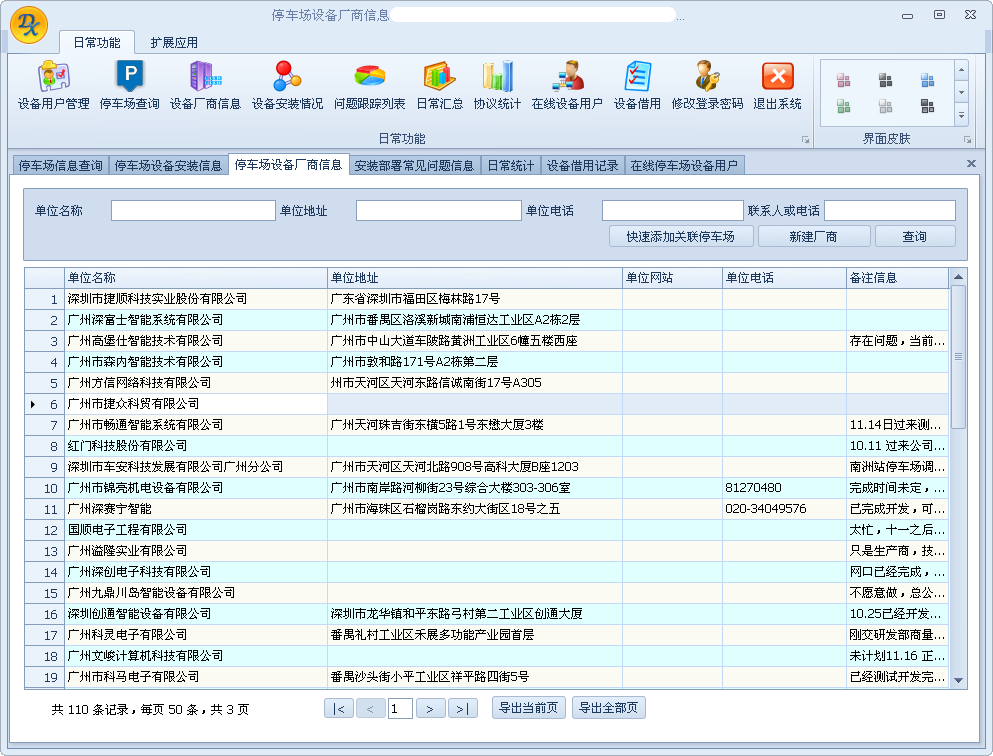Select row 深圳市捷顺科技实业股份有限公司
The height and width of the screenshot is (756, 993).
486,299
